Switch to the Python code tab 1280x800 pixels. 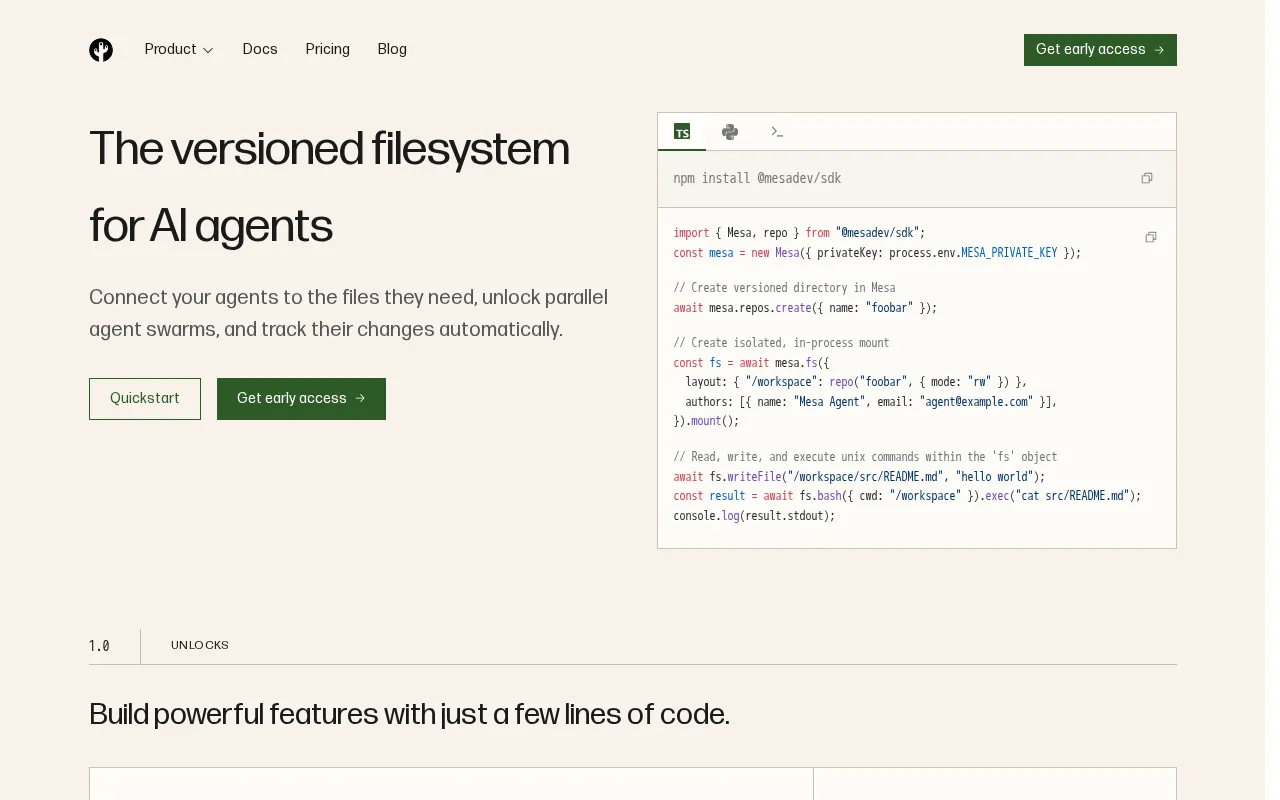point(730,131)
